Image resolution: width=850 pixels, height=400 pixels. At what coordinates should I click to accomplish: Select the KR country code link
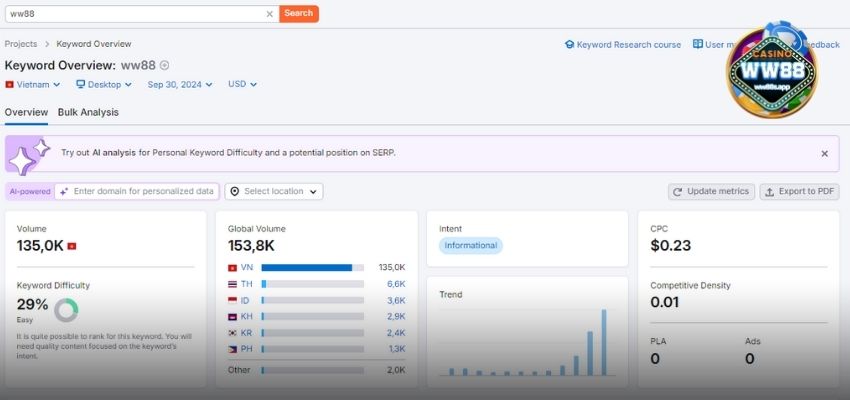247,333
